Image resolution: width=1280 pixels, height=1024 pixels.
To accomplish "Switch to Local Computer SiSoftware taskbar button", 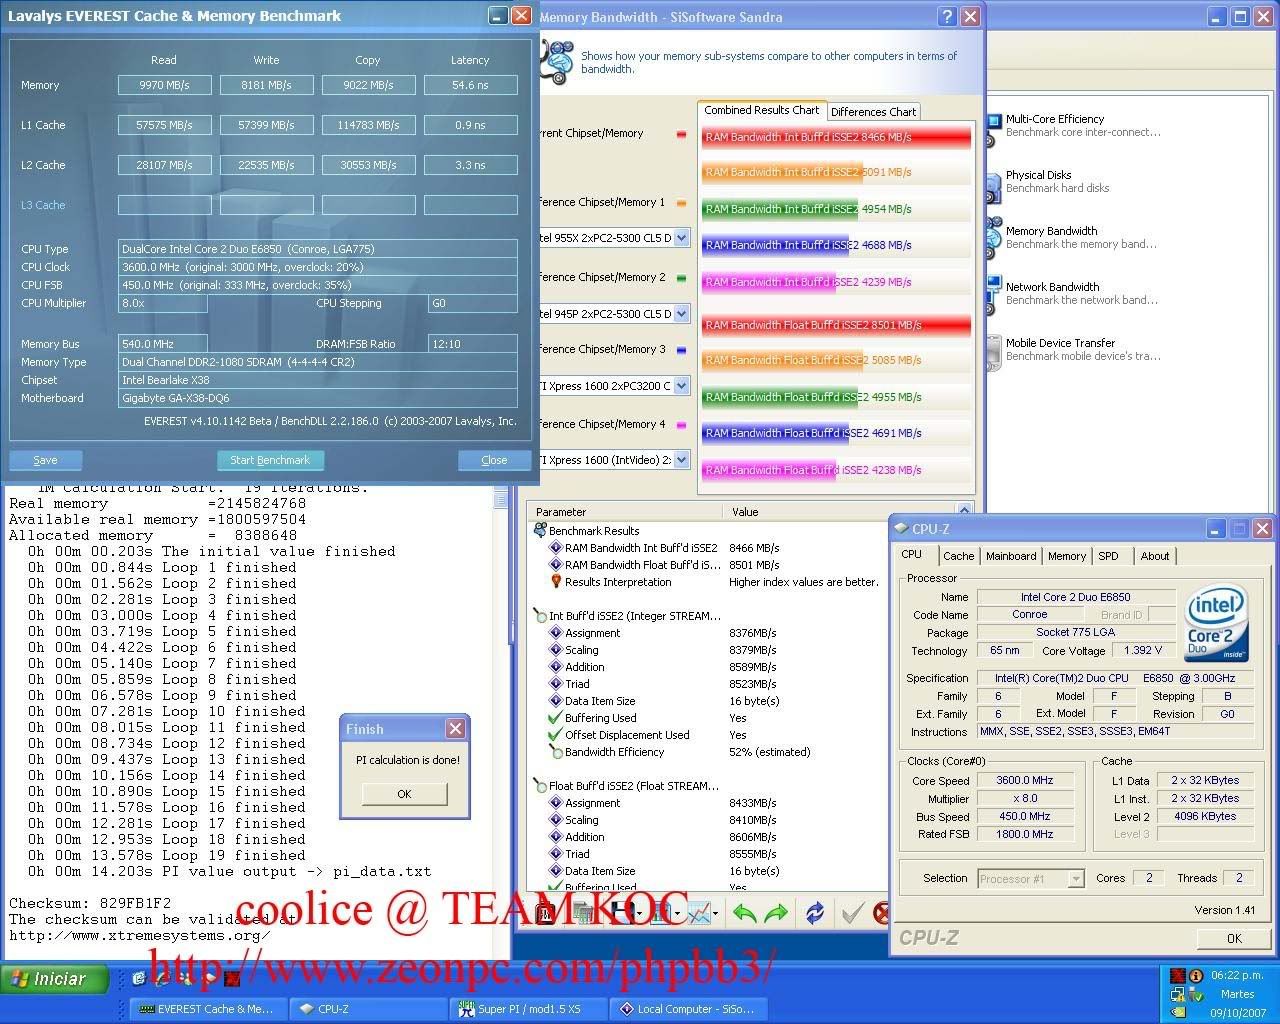I will [x=688, y=1009].
